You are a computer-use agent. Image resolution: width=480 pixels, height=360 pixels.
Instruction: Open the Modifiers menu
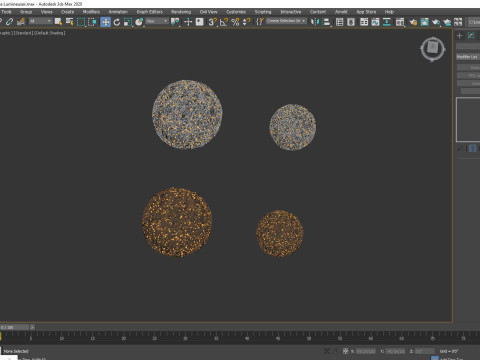pos(91,12)
